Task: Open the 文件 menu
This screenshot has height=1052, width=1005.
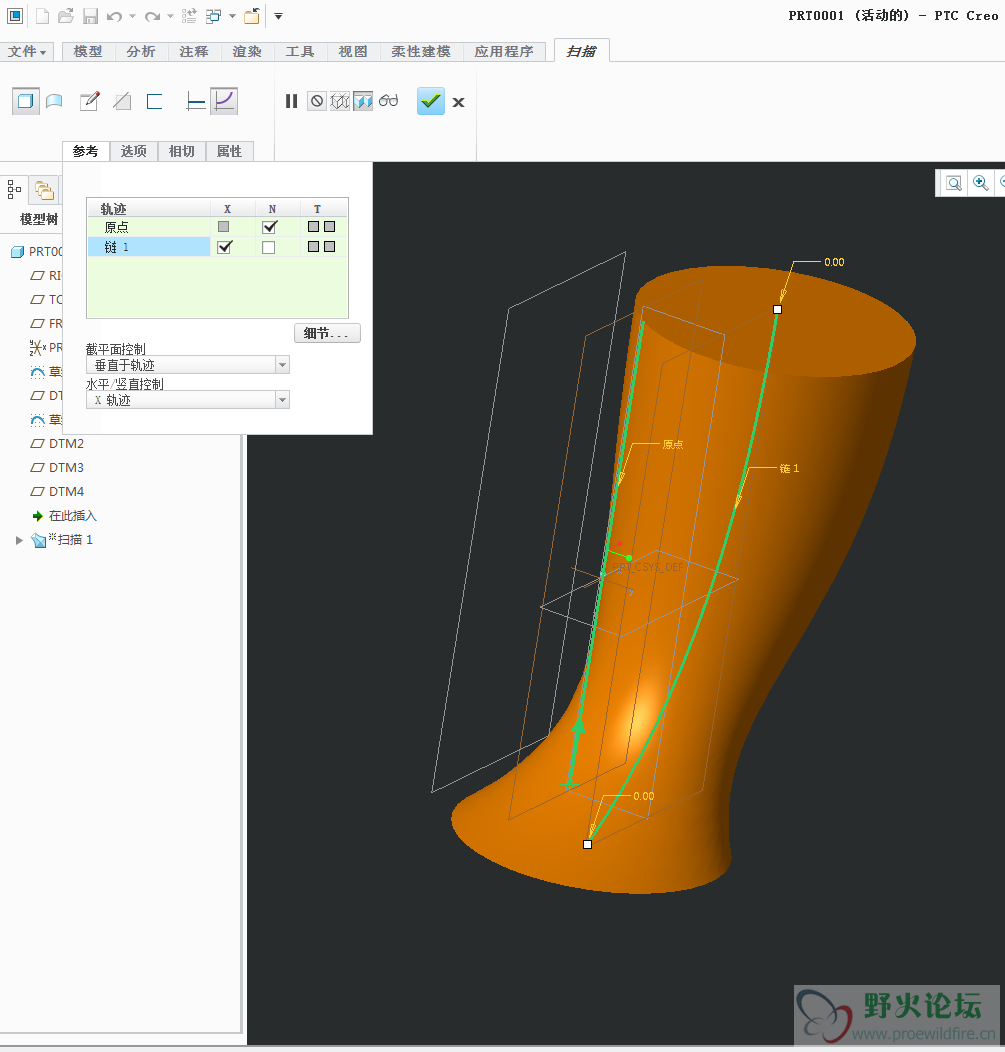Action: 27,52
